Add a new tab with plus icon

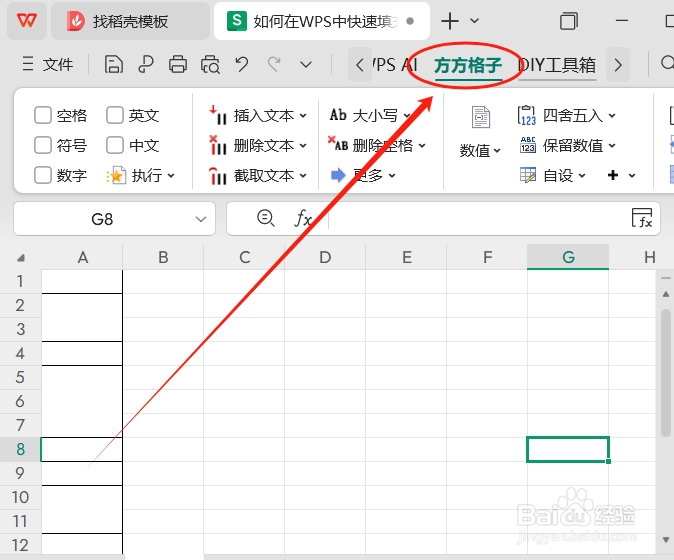coord(450,21)
